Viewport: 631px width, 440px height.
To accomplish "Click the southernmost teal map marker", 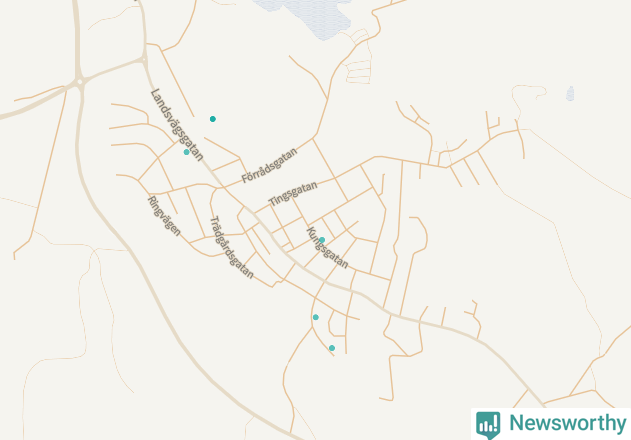I will click(x=332, y=348).
